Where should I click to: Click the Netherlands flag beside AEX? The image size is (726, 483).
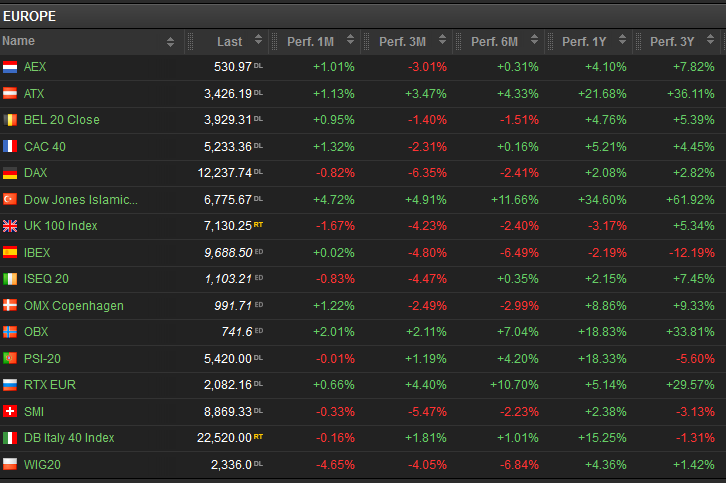click(x=10, y=67)
